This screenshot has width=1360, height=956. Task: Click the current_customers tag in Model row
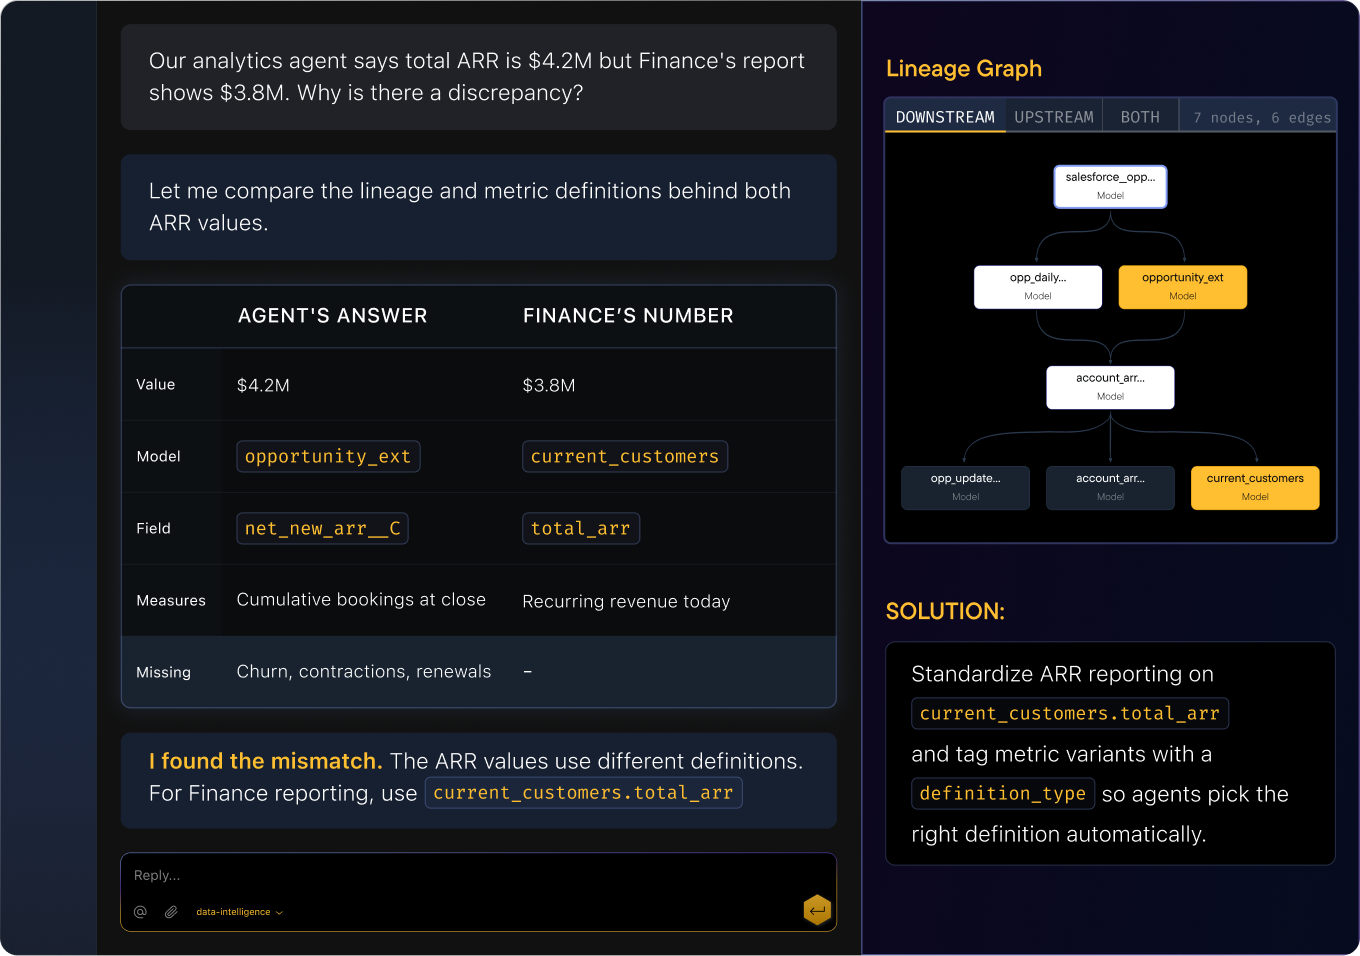pyautogui.click(x=624, y=457)
